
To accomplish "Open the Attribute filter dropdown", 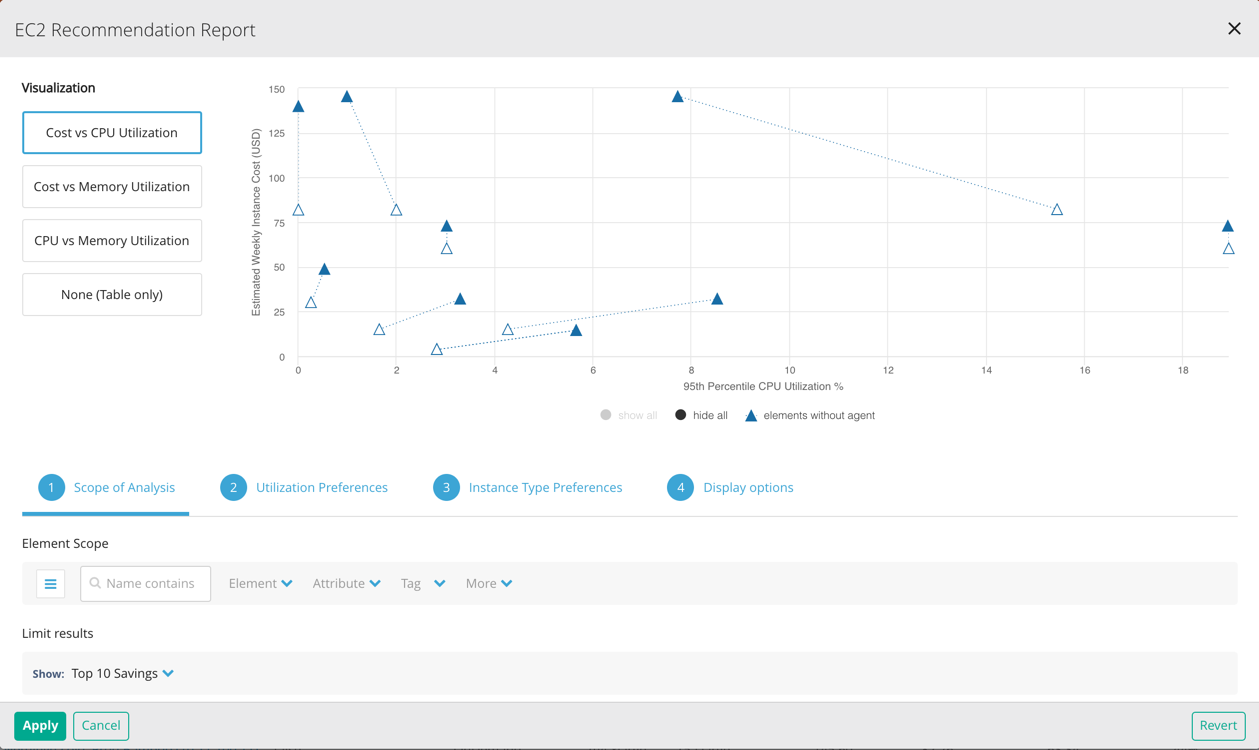I will pos(346,584).
